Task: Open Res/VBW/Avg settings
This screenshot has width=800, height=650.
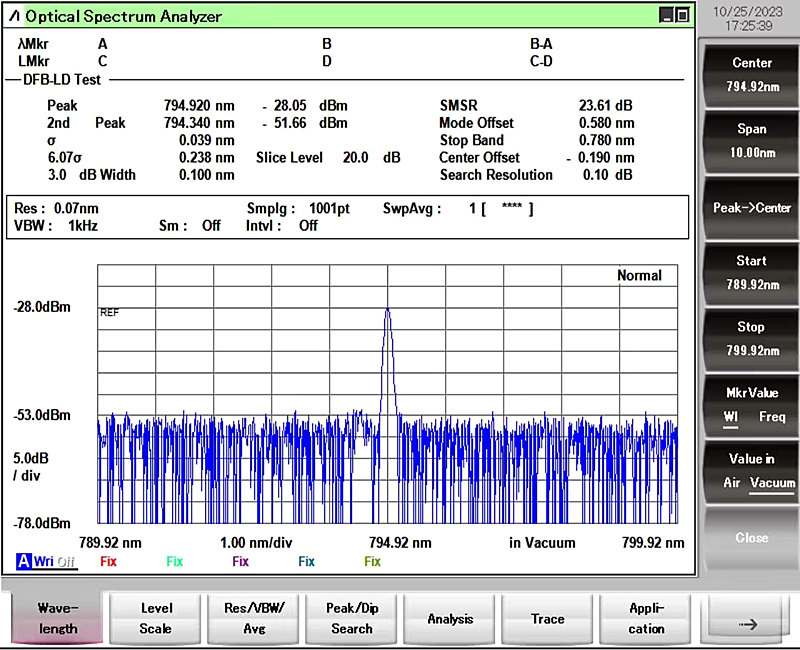Action: pyautogui.click(x=253, y=618)
